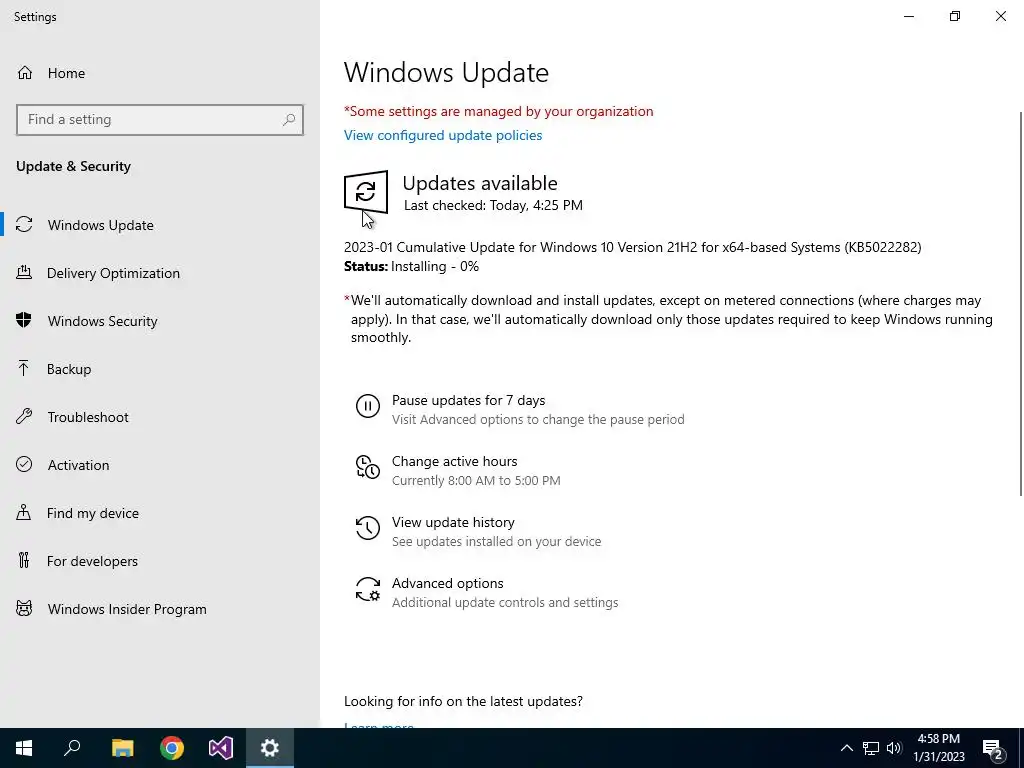Click the Windows Security shield icon
Screen dimensions: 1024x768
pyautogui.click(x=24, y=321)
